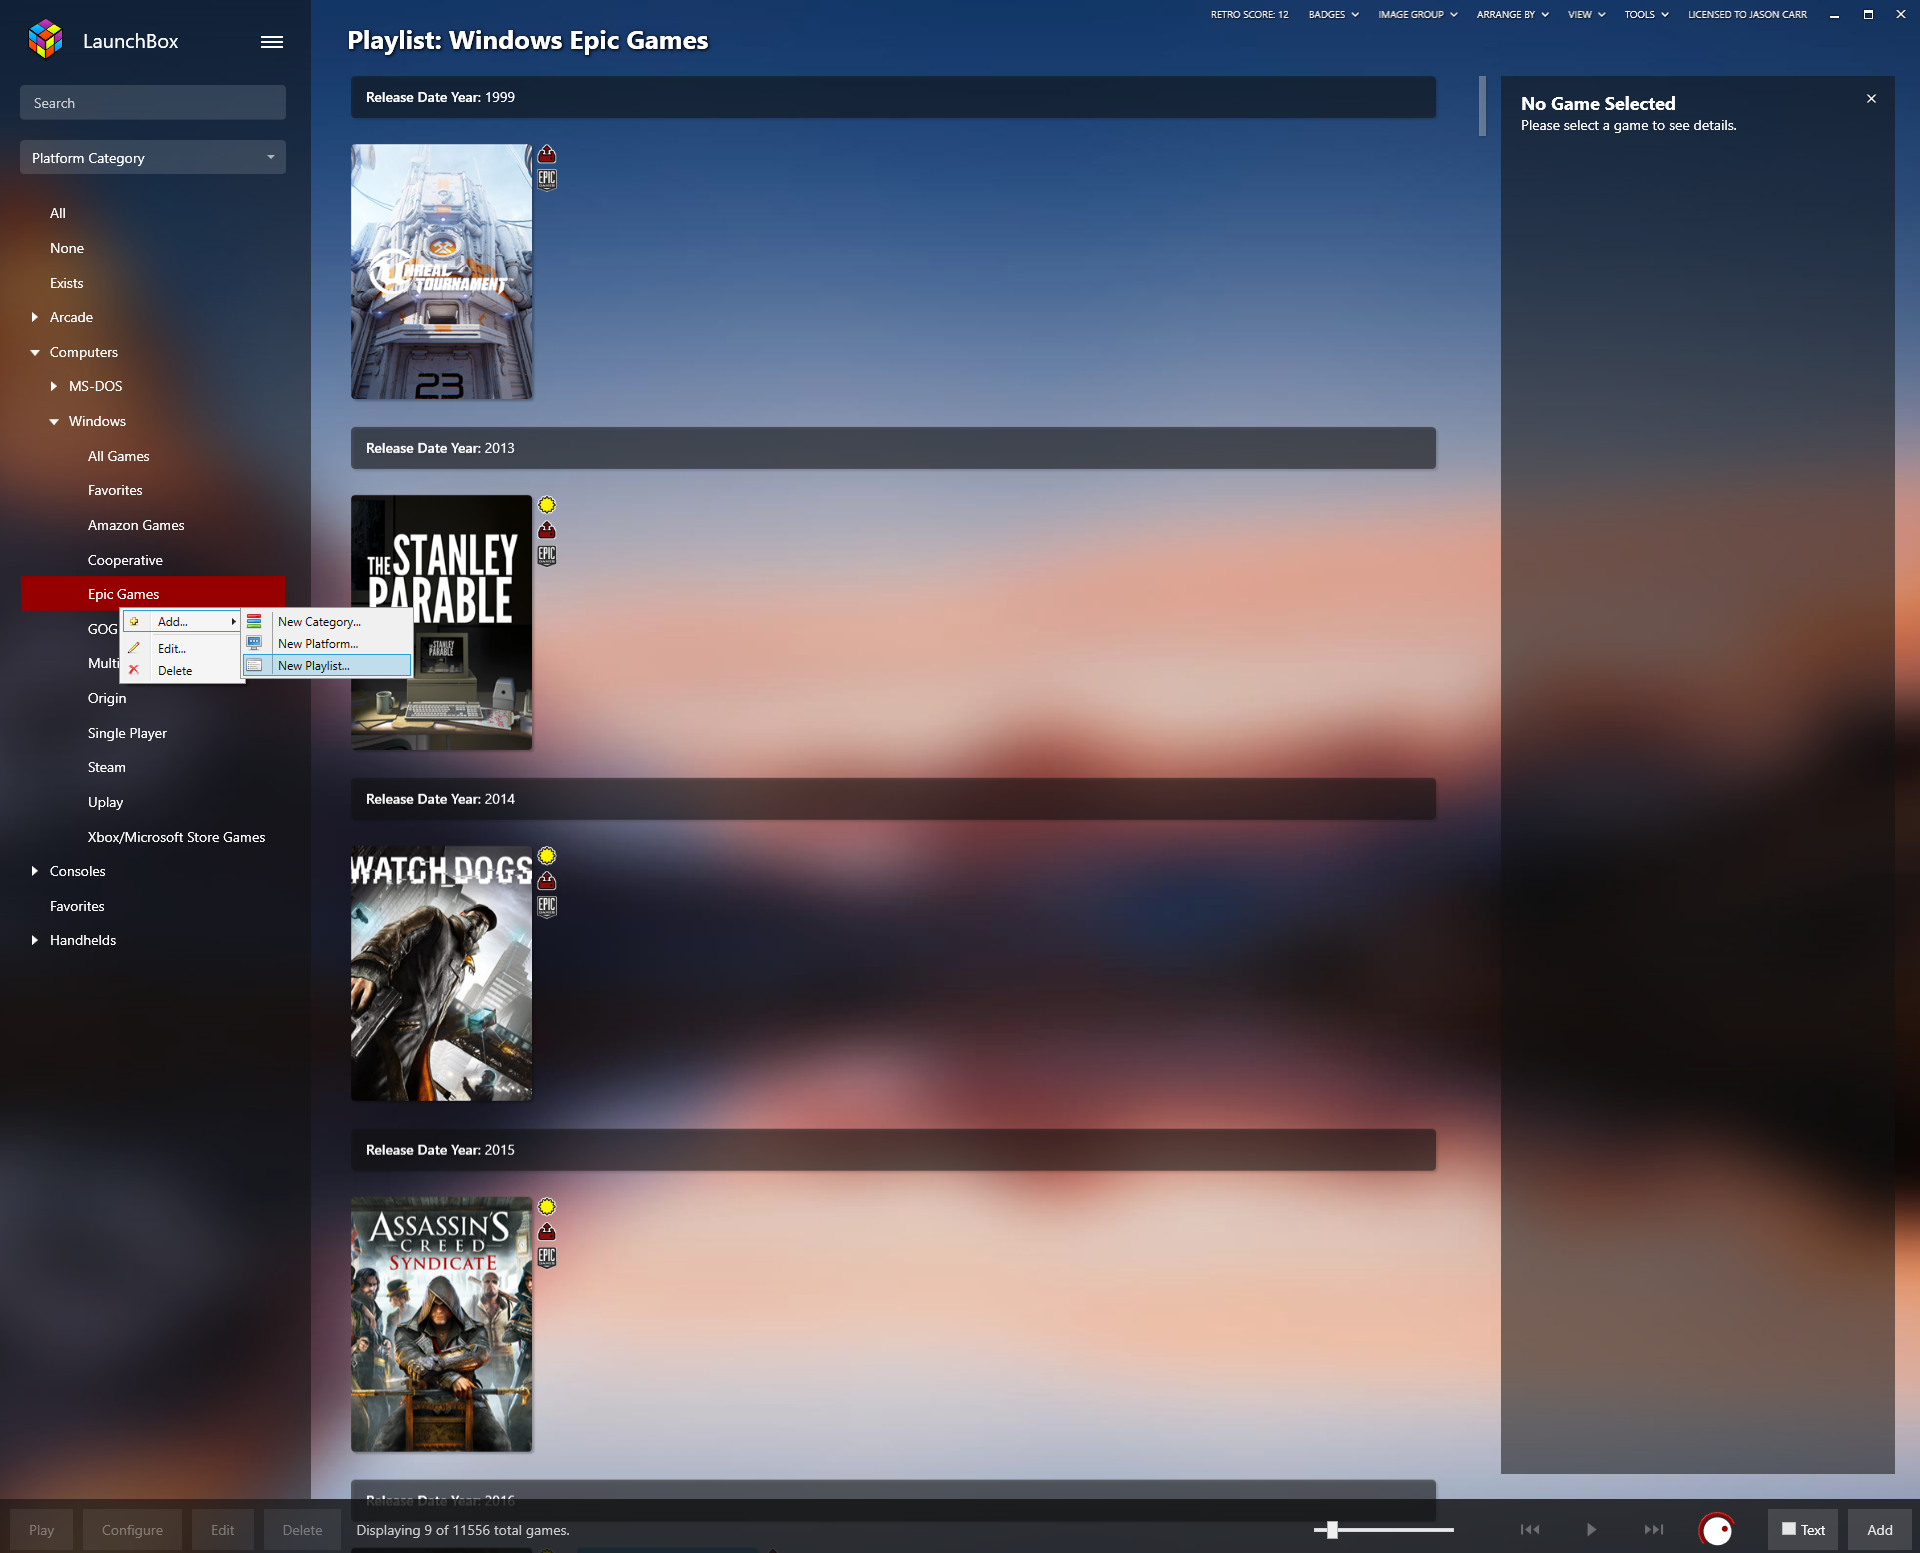Focus the Search input field
The height and width of the screenshot is (1553, 1920).
153,103
